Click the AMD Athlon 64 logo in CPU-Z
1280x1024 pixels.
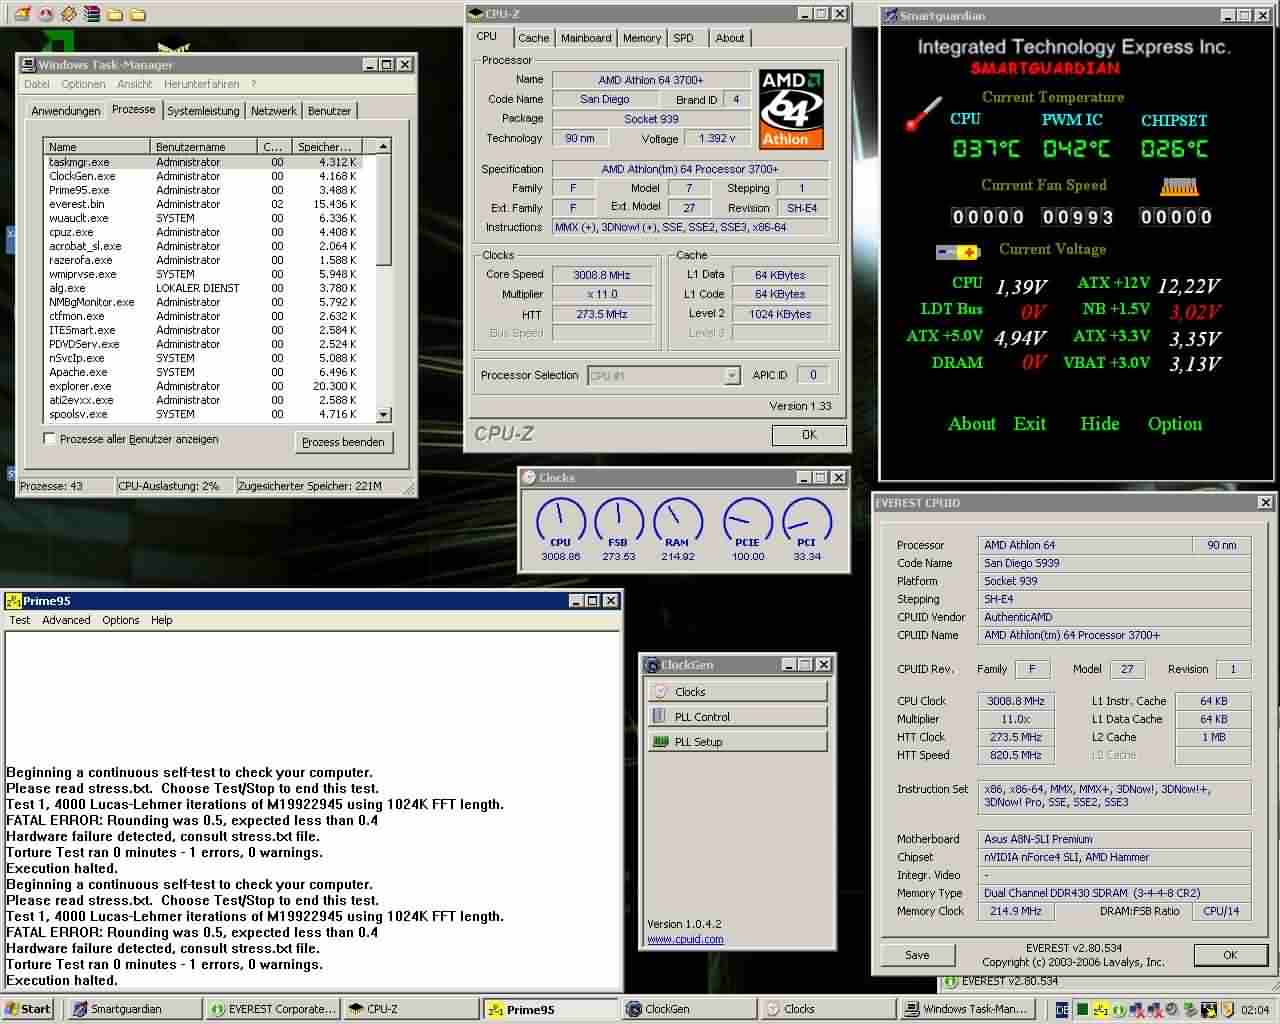pyautogui.click(x=791, y=109)
